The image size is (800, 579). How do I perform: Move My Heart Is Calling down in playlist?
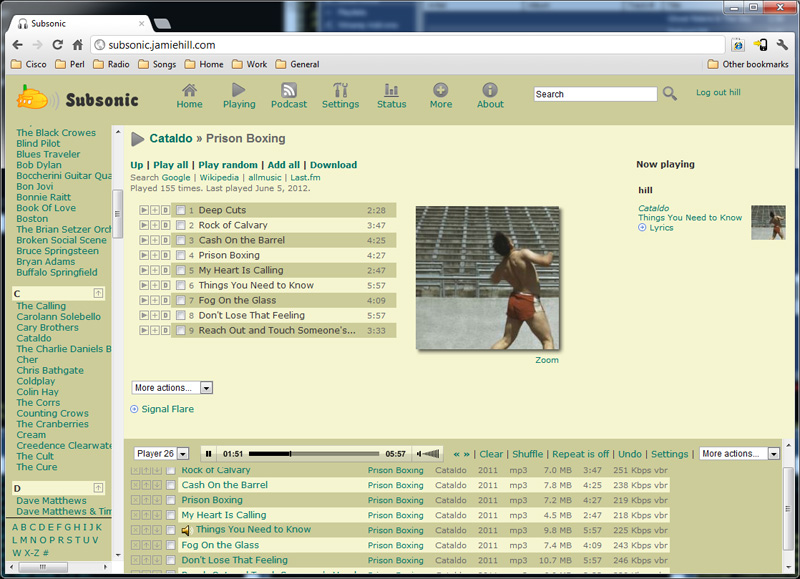point(157,515)
